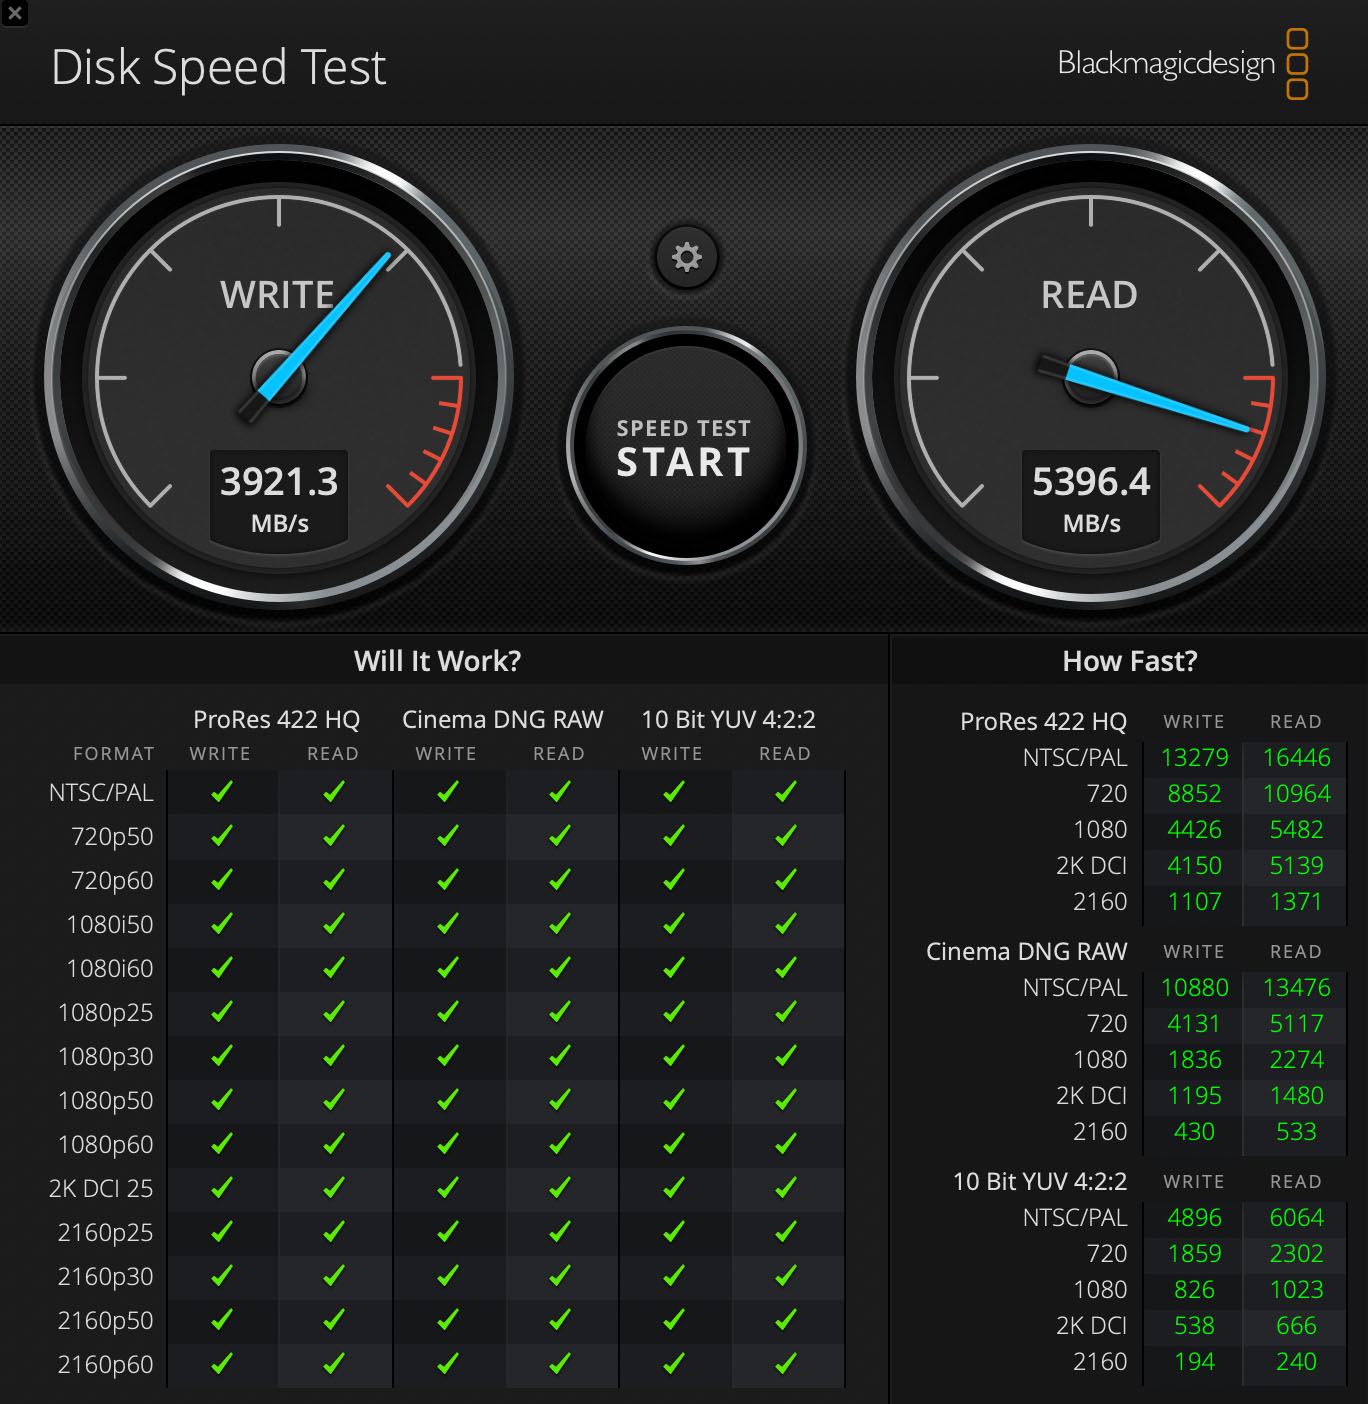Click the 2160p60 format row label
1368x1404 pixels.
(x=106, y=1365)
